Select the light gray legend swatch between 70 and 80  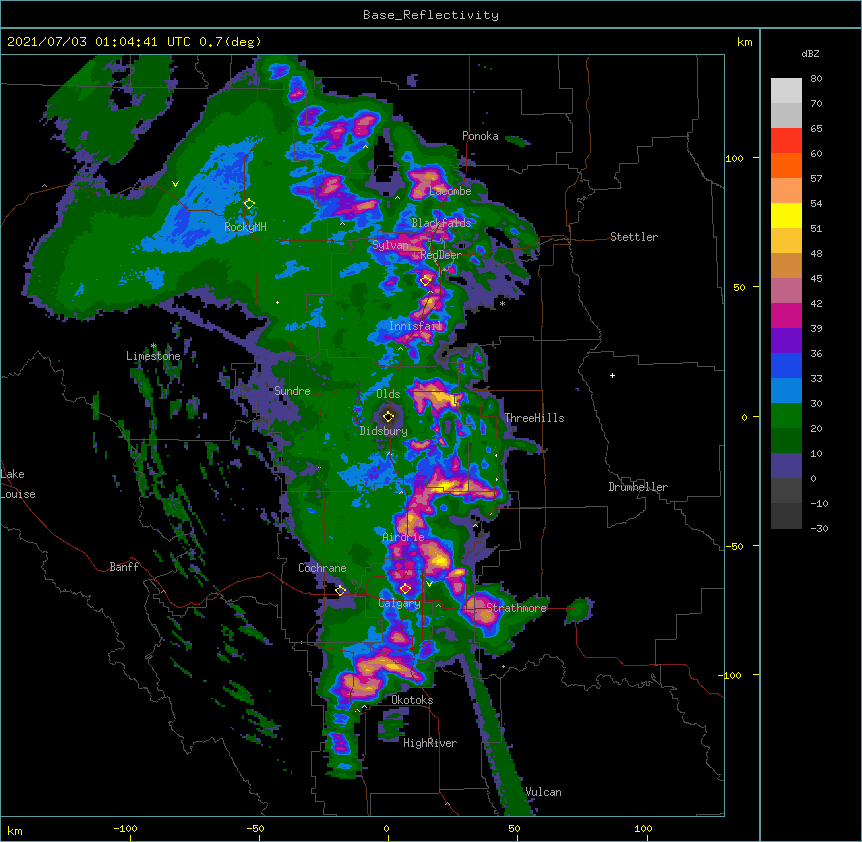pos(786,91)
